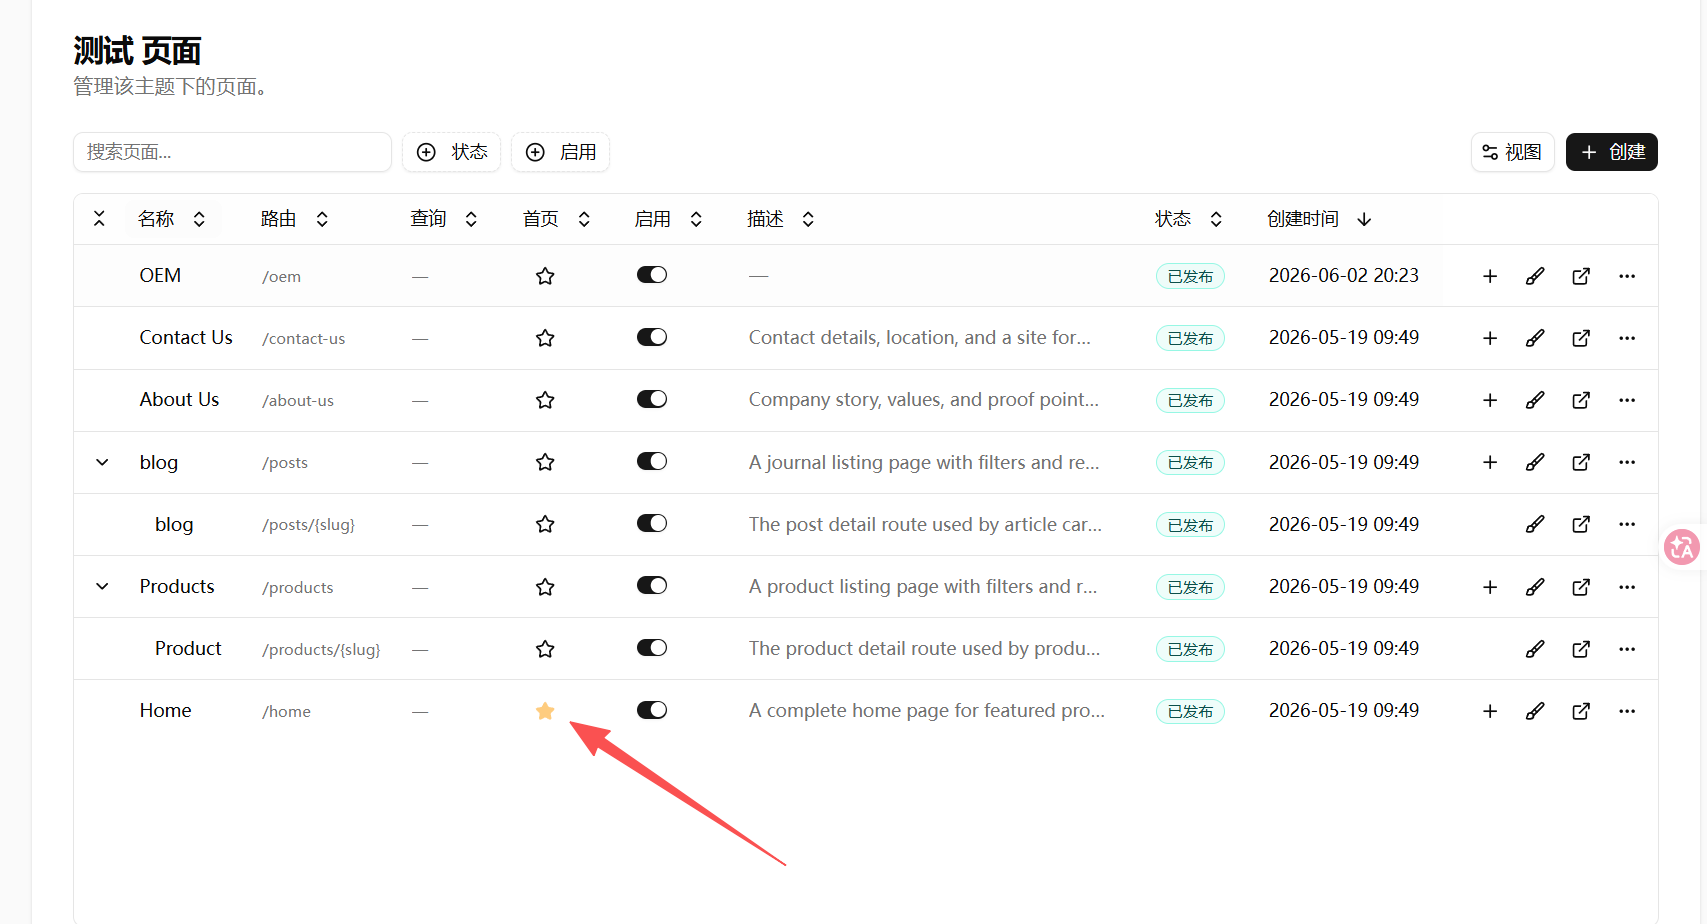Set OEM page as homepage star
This screenshot has height=924, width=1707.
point(545,276)
